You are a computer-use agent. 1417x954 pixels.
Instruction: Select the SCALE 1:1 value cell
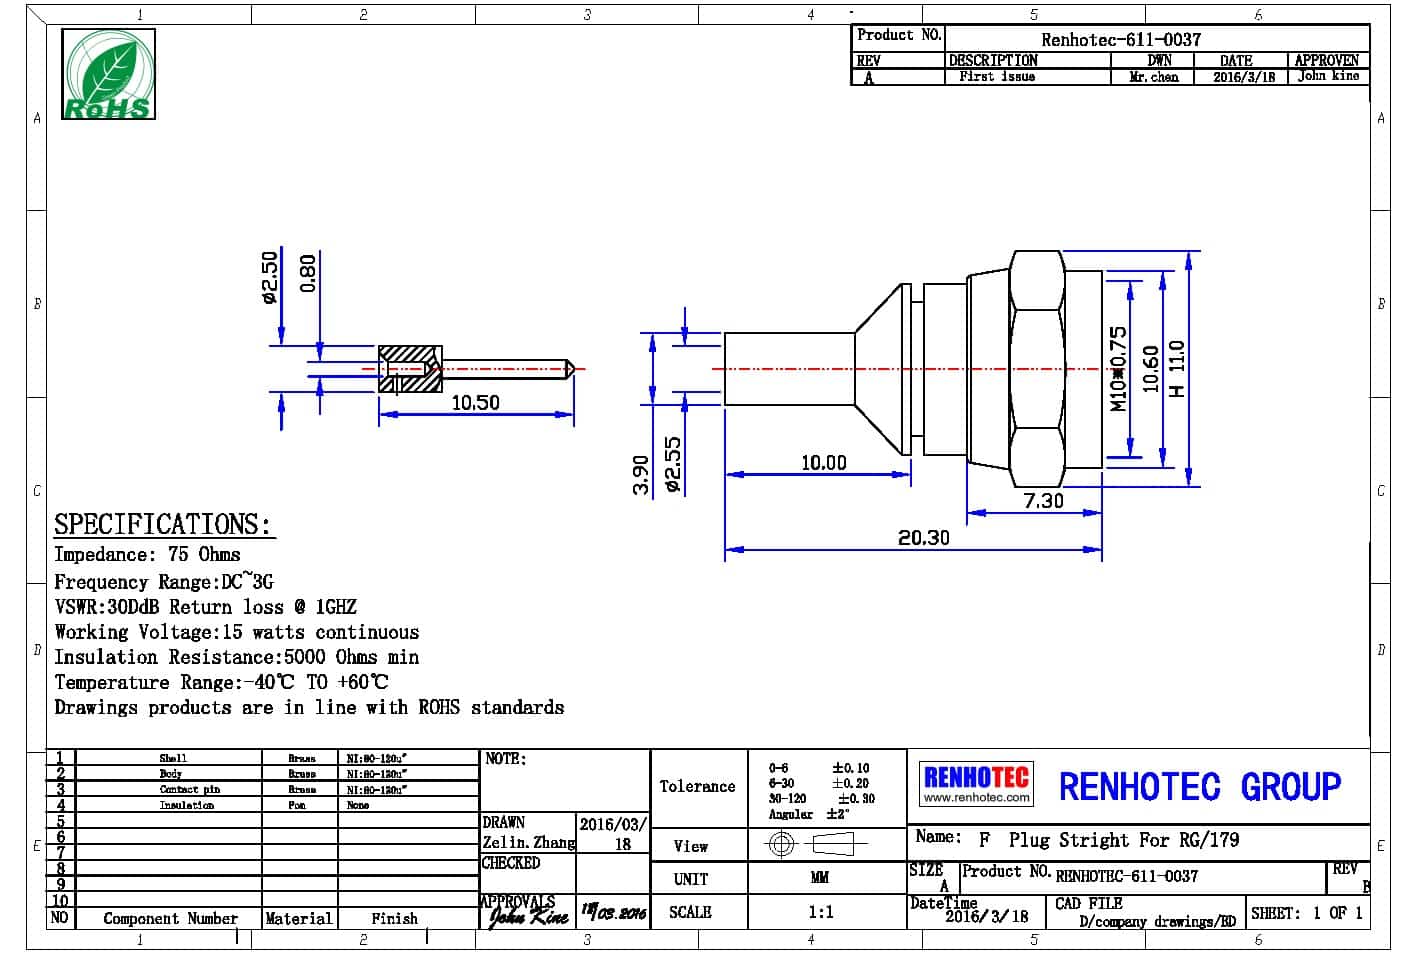(x=820, y=912)
